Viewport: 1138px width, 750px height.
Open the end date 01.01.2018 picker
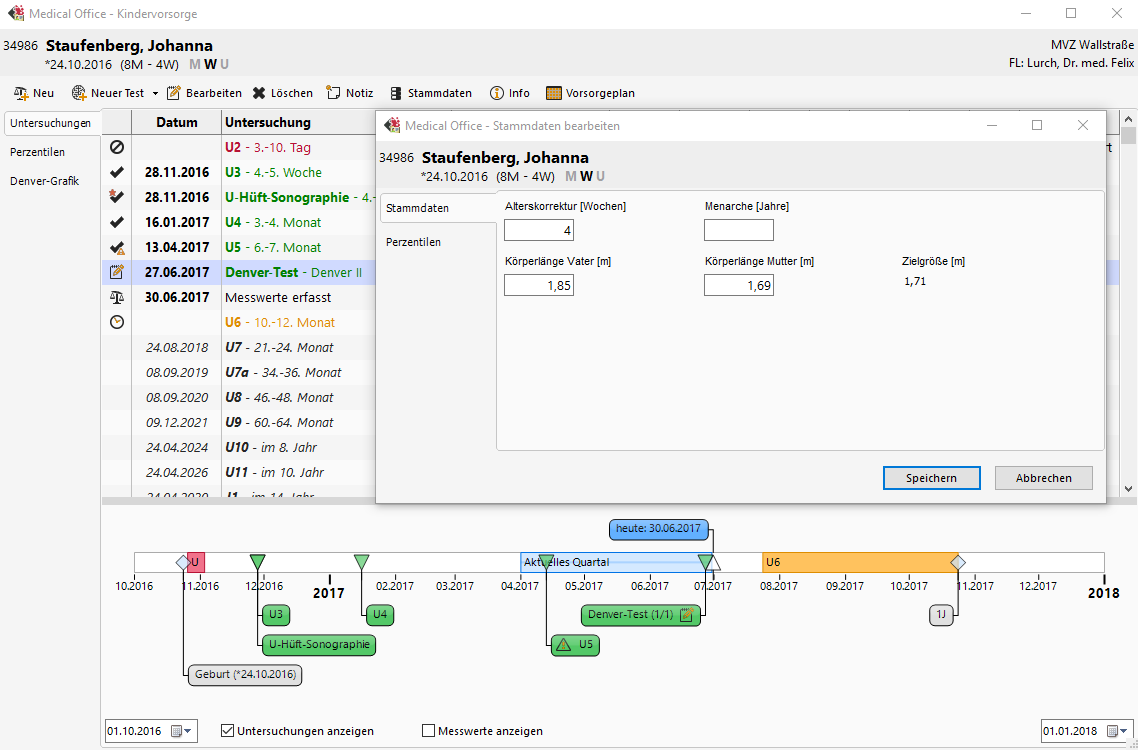point(1117,731)
